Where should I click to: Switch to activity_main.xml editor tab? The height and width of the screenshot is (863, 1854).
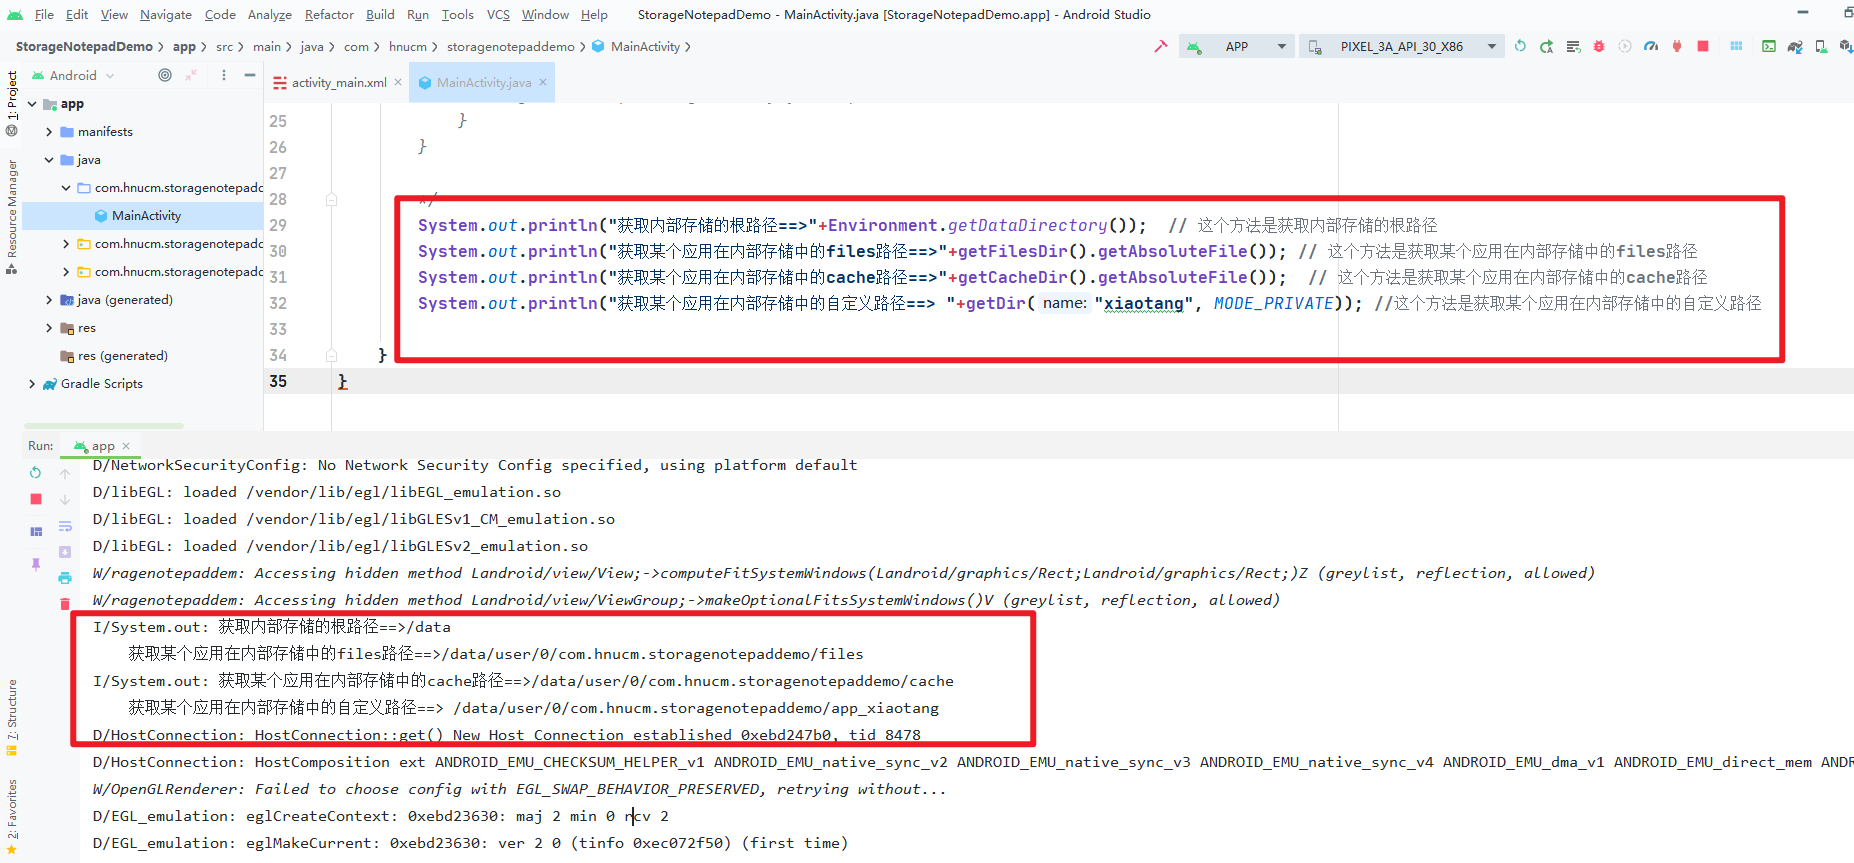pos(338,83)
